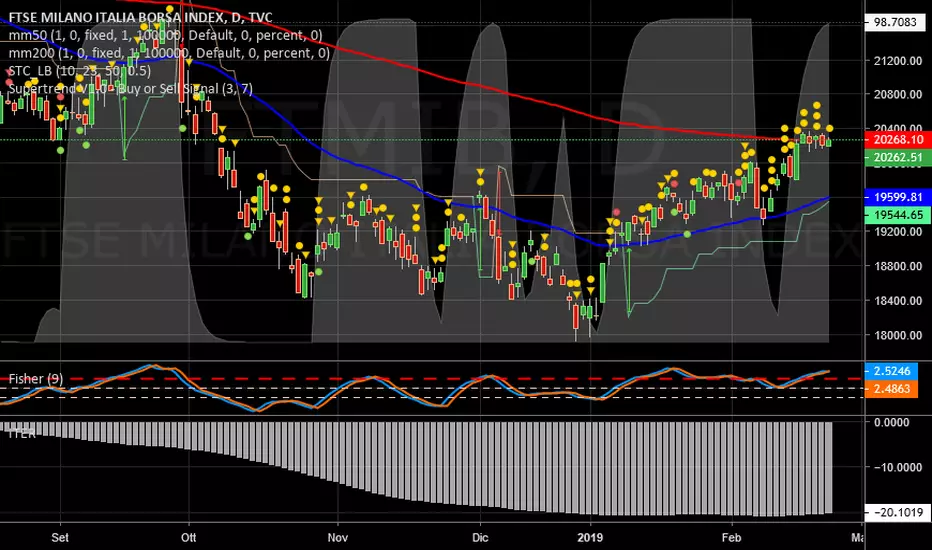This screenshot has width=932, height=550.
Task: Select the mm200 indicator legend
Action: click(x=169, y=53)
